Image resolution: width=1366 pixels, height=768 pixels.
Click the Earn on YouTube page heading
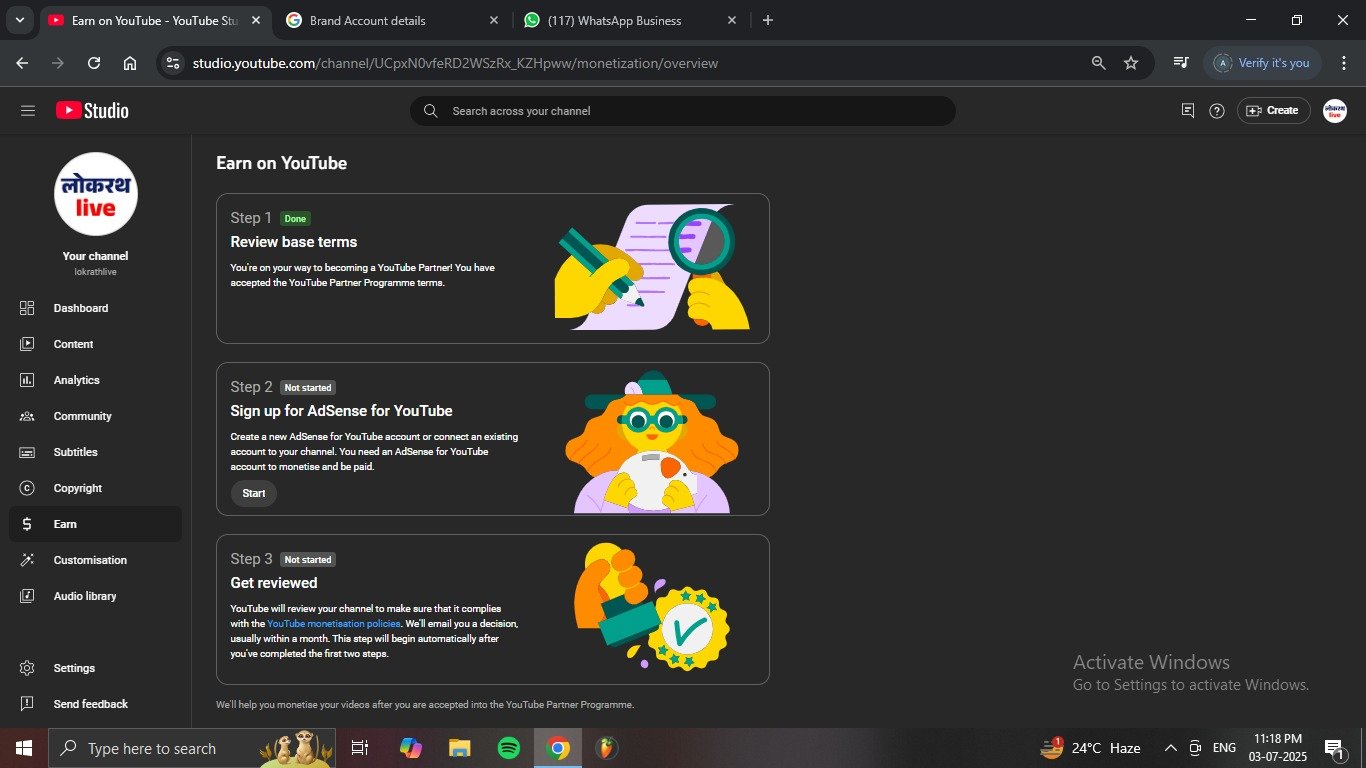click(x=282, y=163)
